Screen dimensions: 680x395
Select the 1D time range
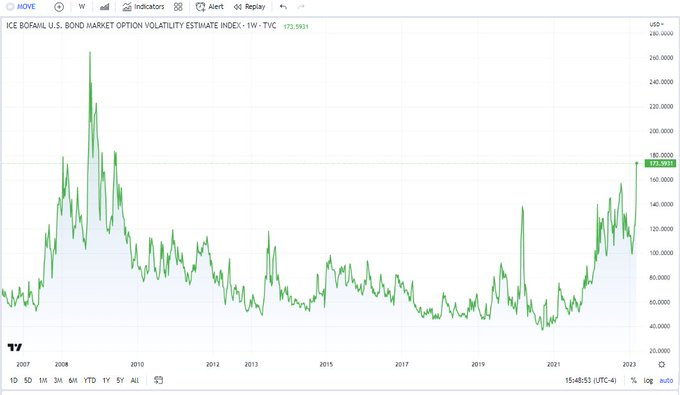tap(14, 380)
